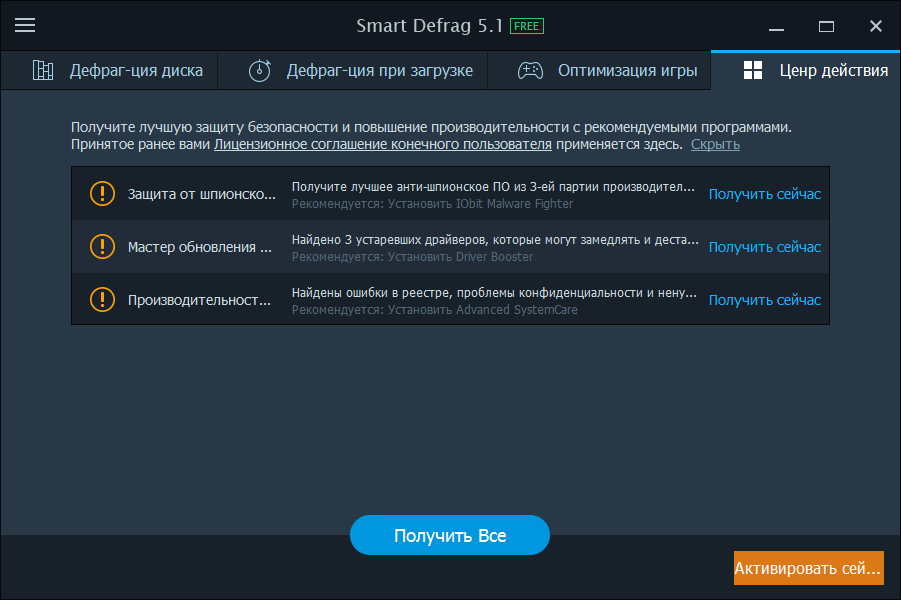Select the Ценр действия tab
Screen dimensions: 901x600
coord(806,70)
